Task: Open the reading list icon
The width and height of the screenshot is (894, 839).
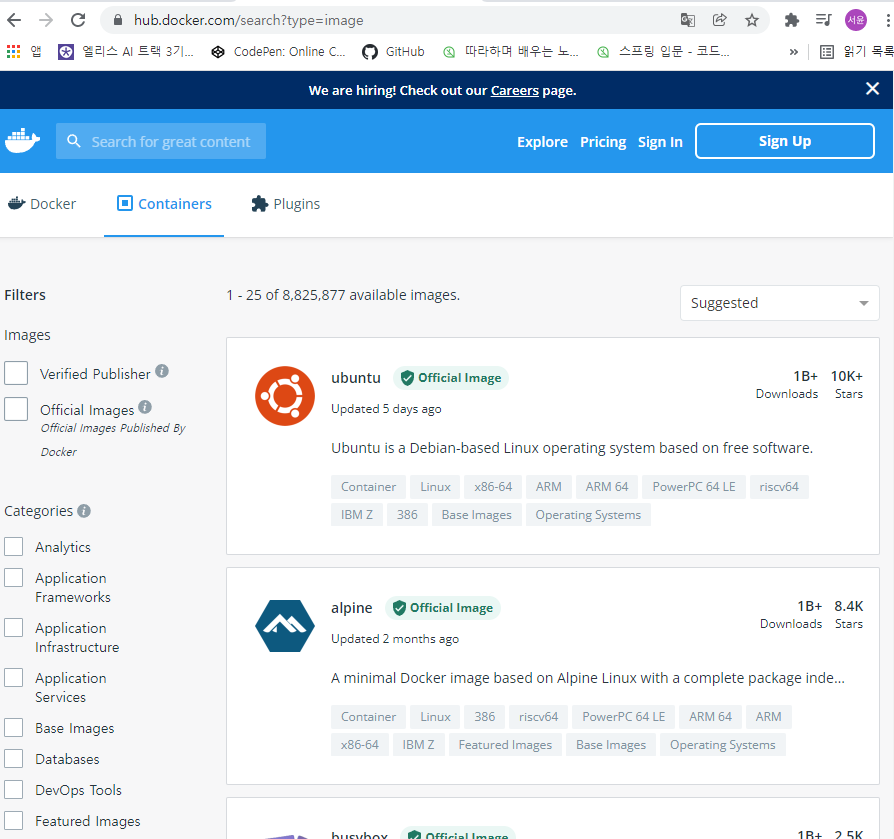Action: [x=827, y=52]
